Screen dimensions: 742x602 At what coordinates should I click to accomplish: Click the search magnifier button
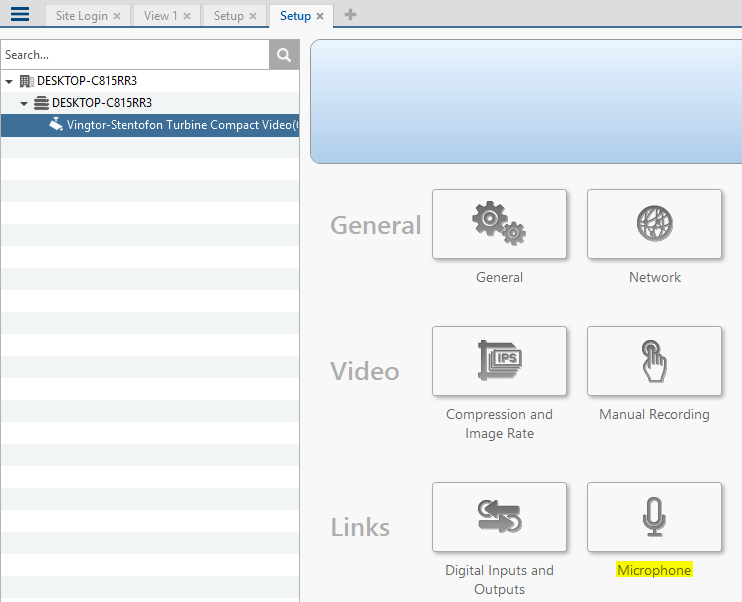click(x=284, y=55)
